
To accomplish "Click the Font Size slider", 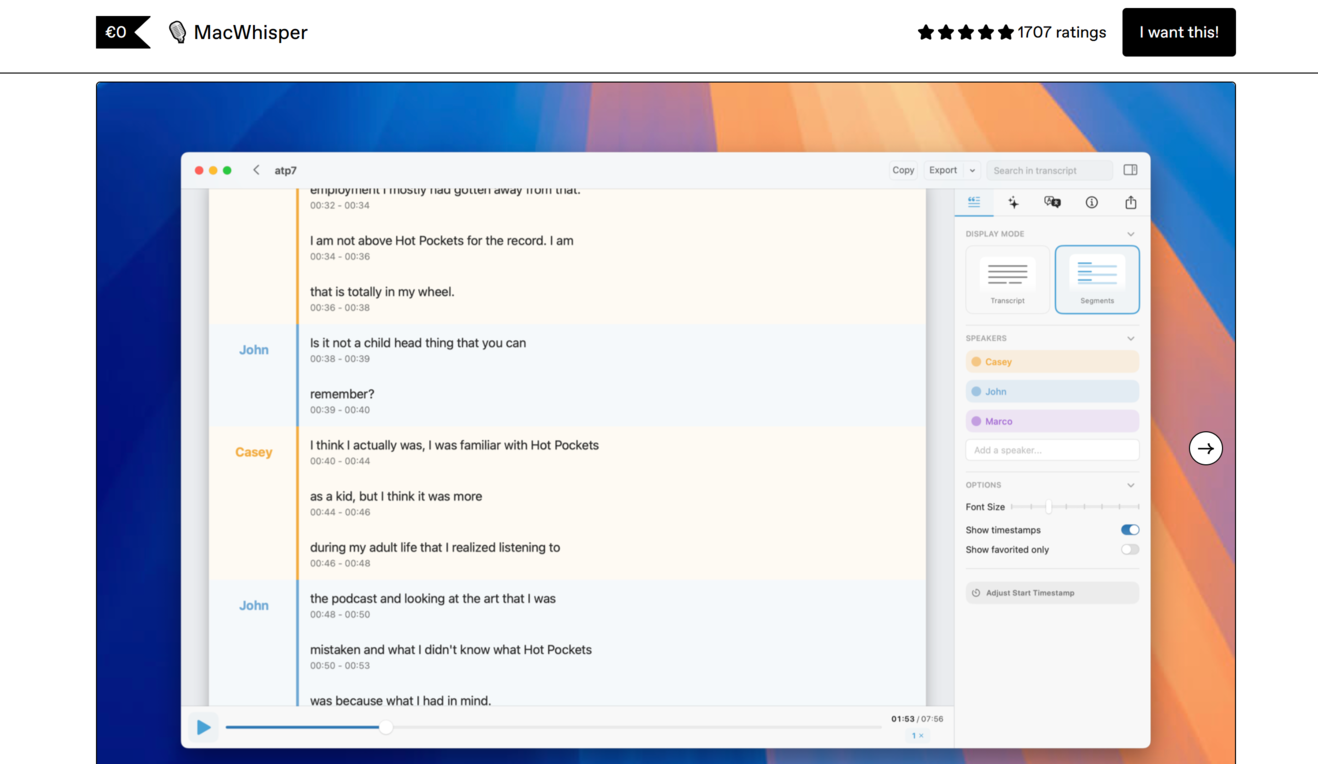I will [x=1075, y=507].
